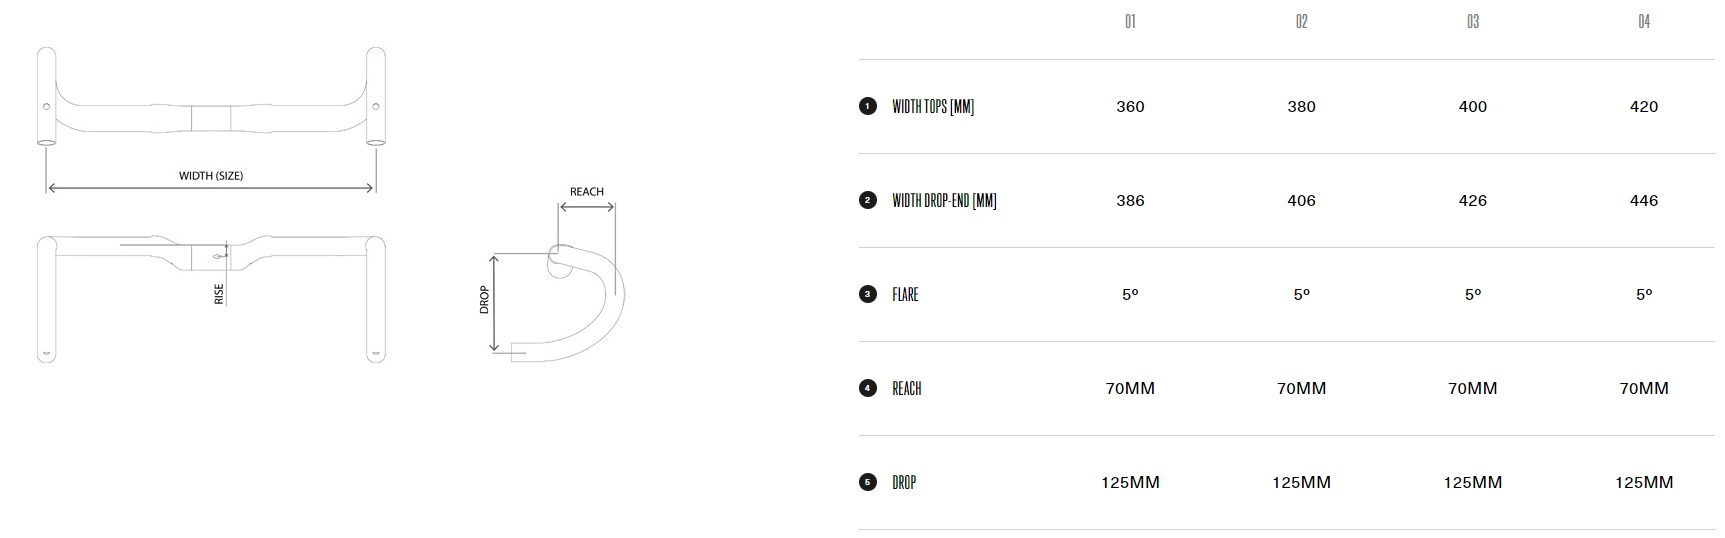
Task: Click the number 2 bullet beside Width Drop-End
Action: click(867, 200)
